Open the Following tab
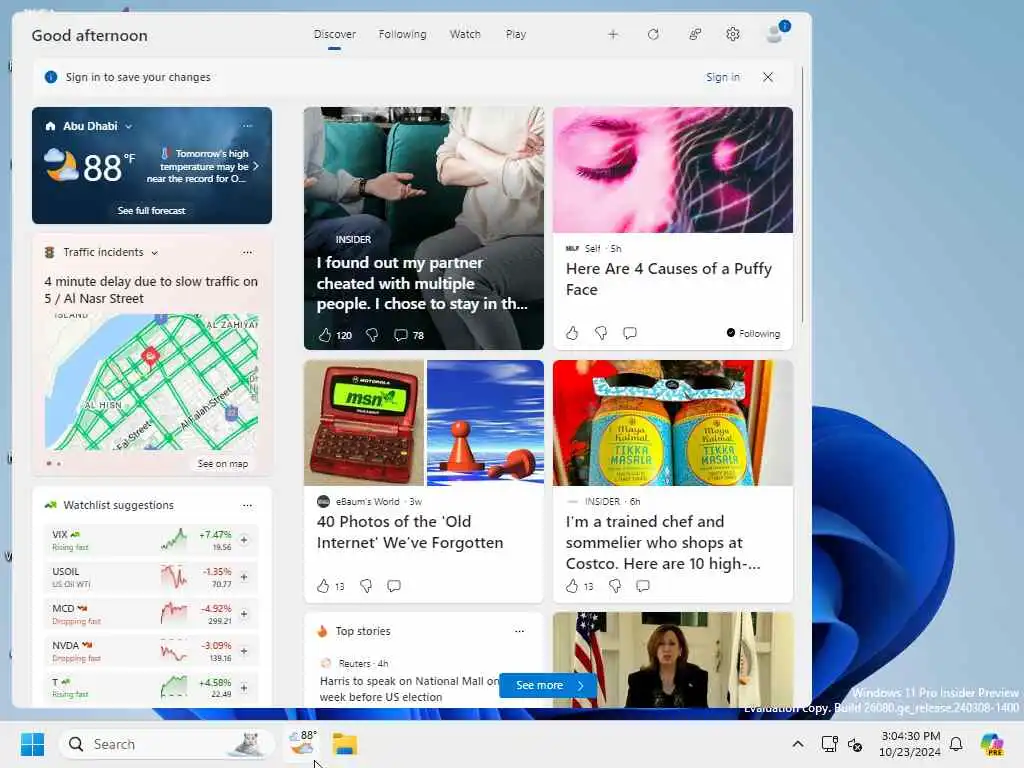The width and height of the screenshot is (1024, 768). coord(402,35)
